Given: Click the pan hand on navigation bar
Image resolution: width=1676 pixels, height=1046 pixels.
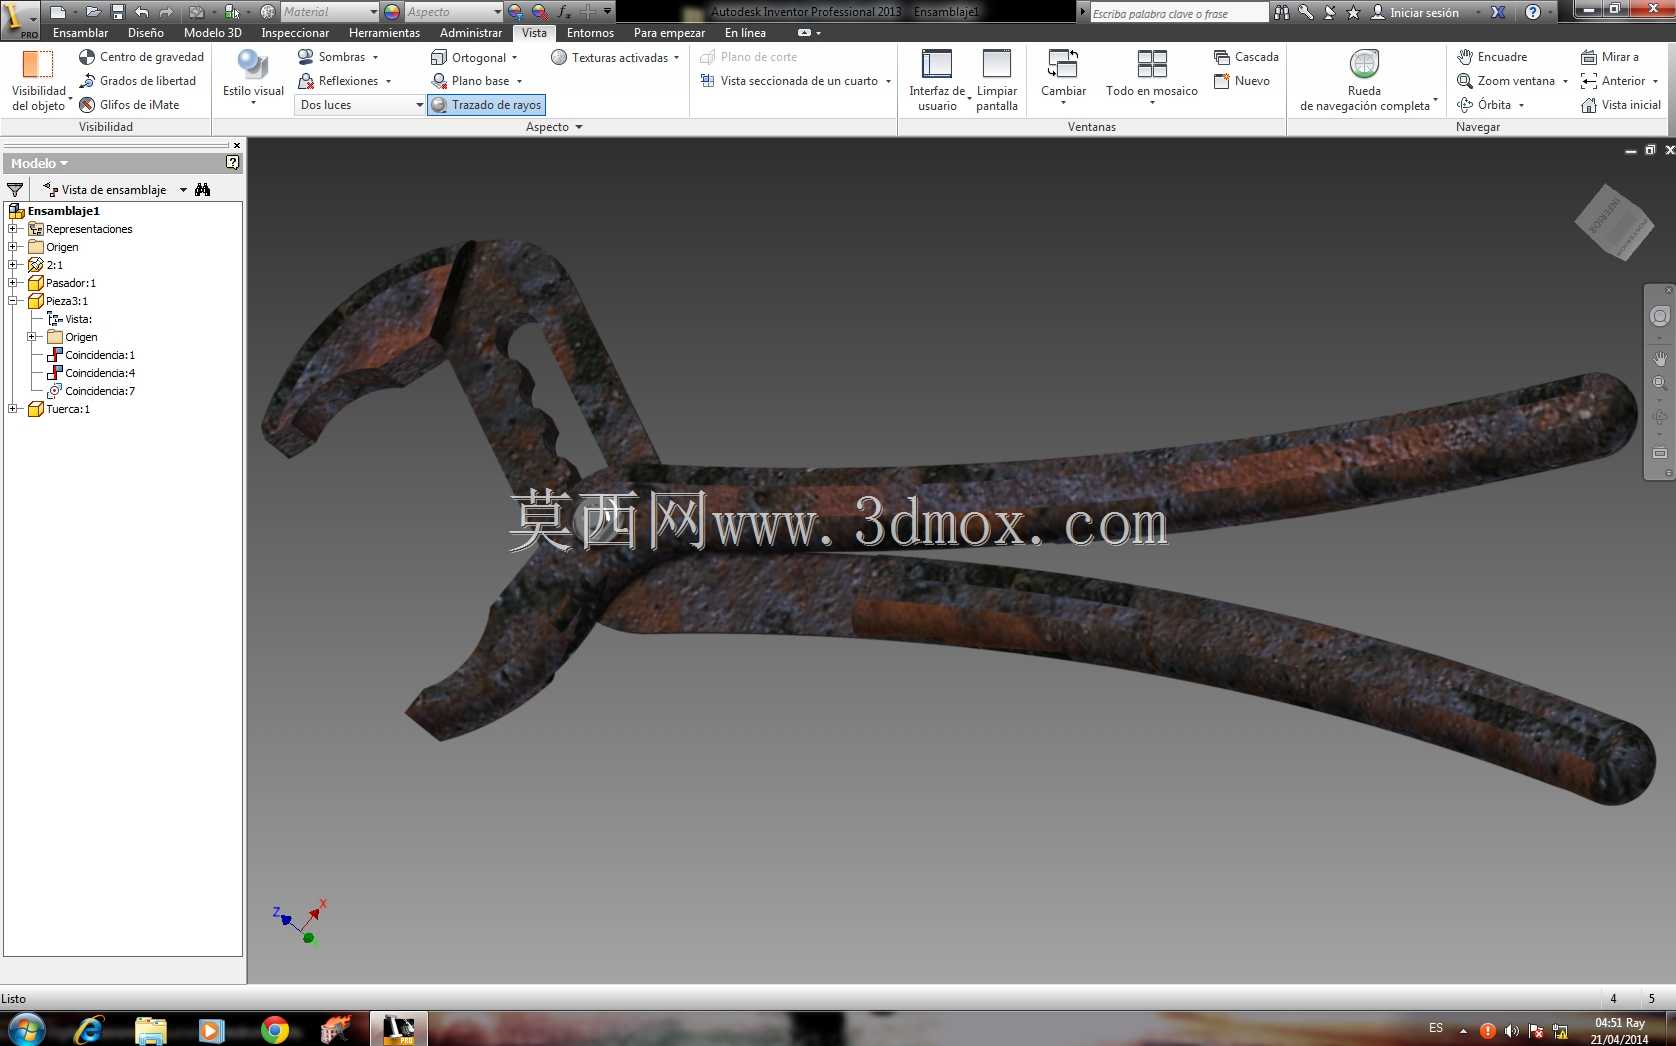Looking at the screenshot, I should pyautogui.click(x=1660, y=358).
